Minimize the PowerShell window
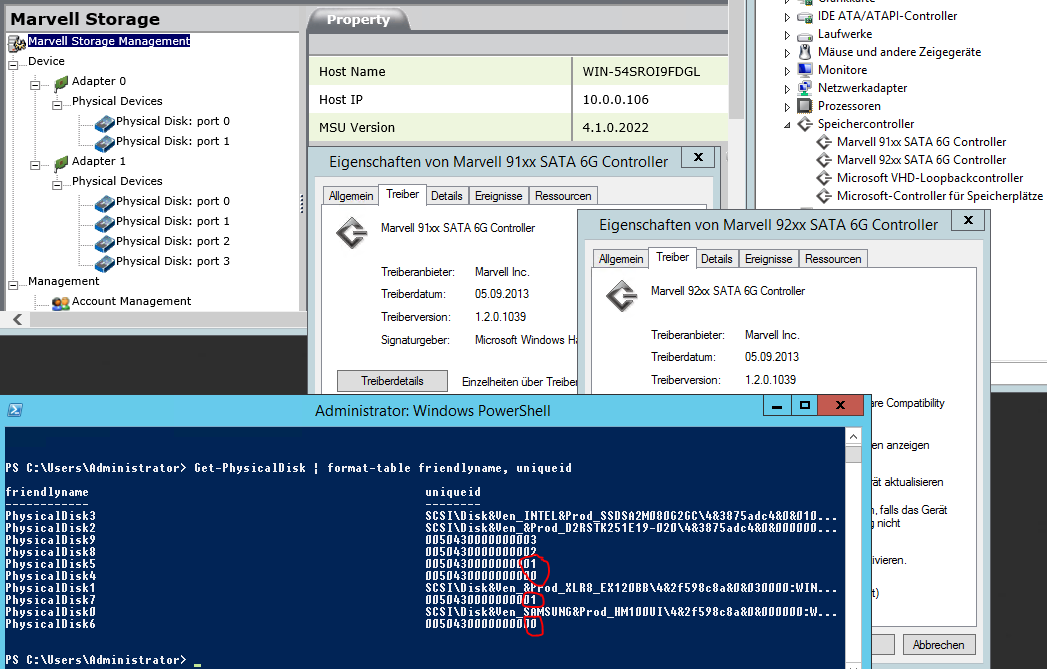This screenshot has width=1047, height=669. 777,405
